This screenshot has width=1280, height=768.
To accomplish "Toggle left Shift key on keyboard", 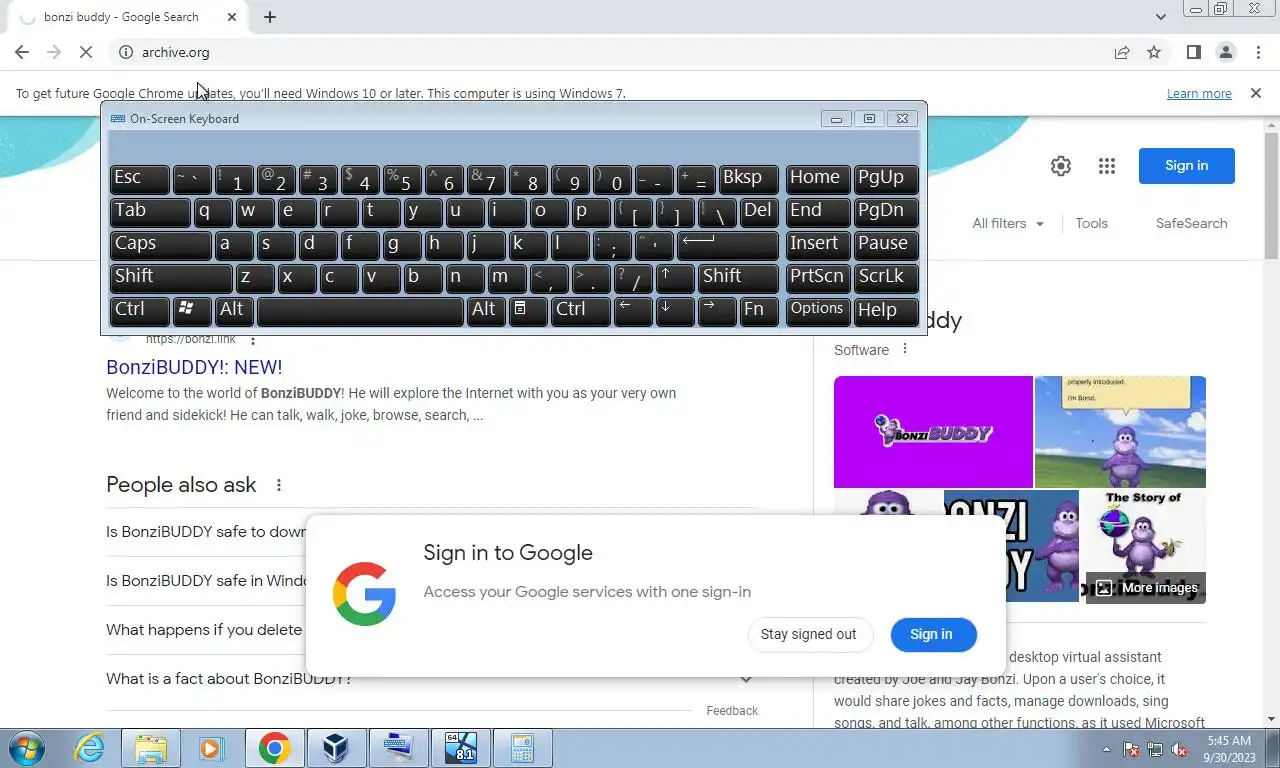I will click(171, 278).
